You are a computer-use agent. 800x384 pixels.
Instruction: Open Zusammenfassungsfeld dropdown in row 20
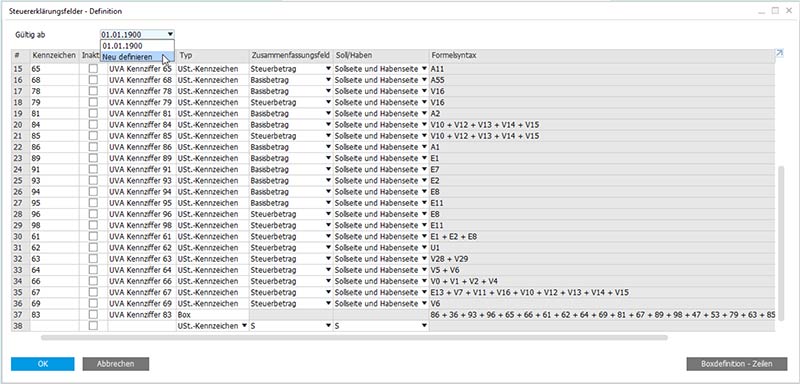(328, 125)
